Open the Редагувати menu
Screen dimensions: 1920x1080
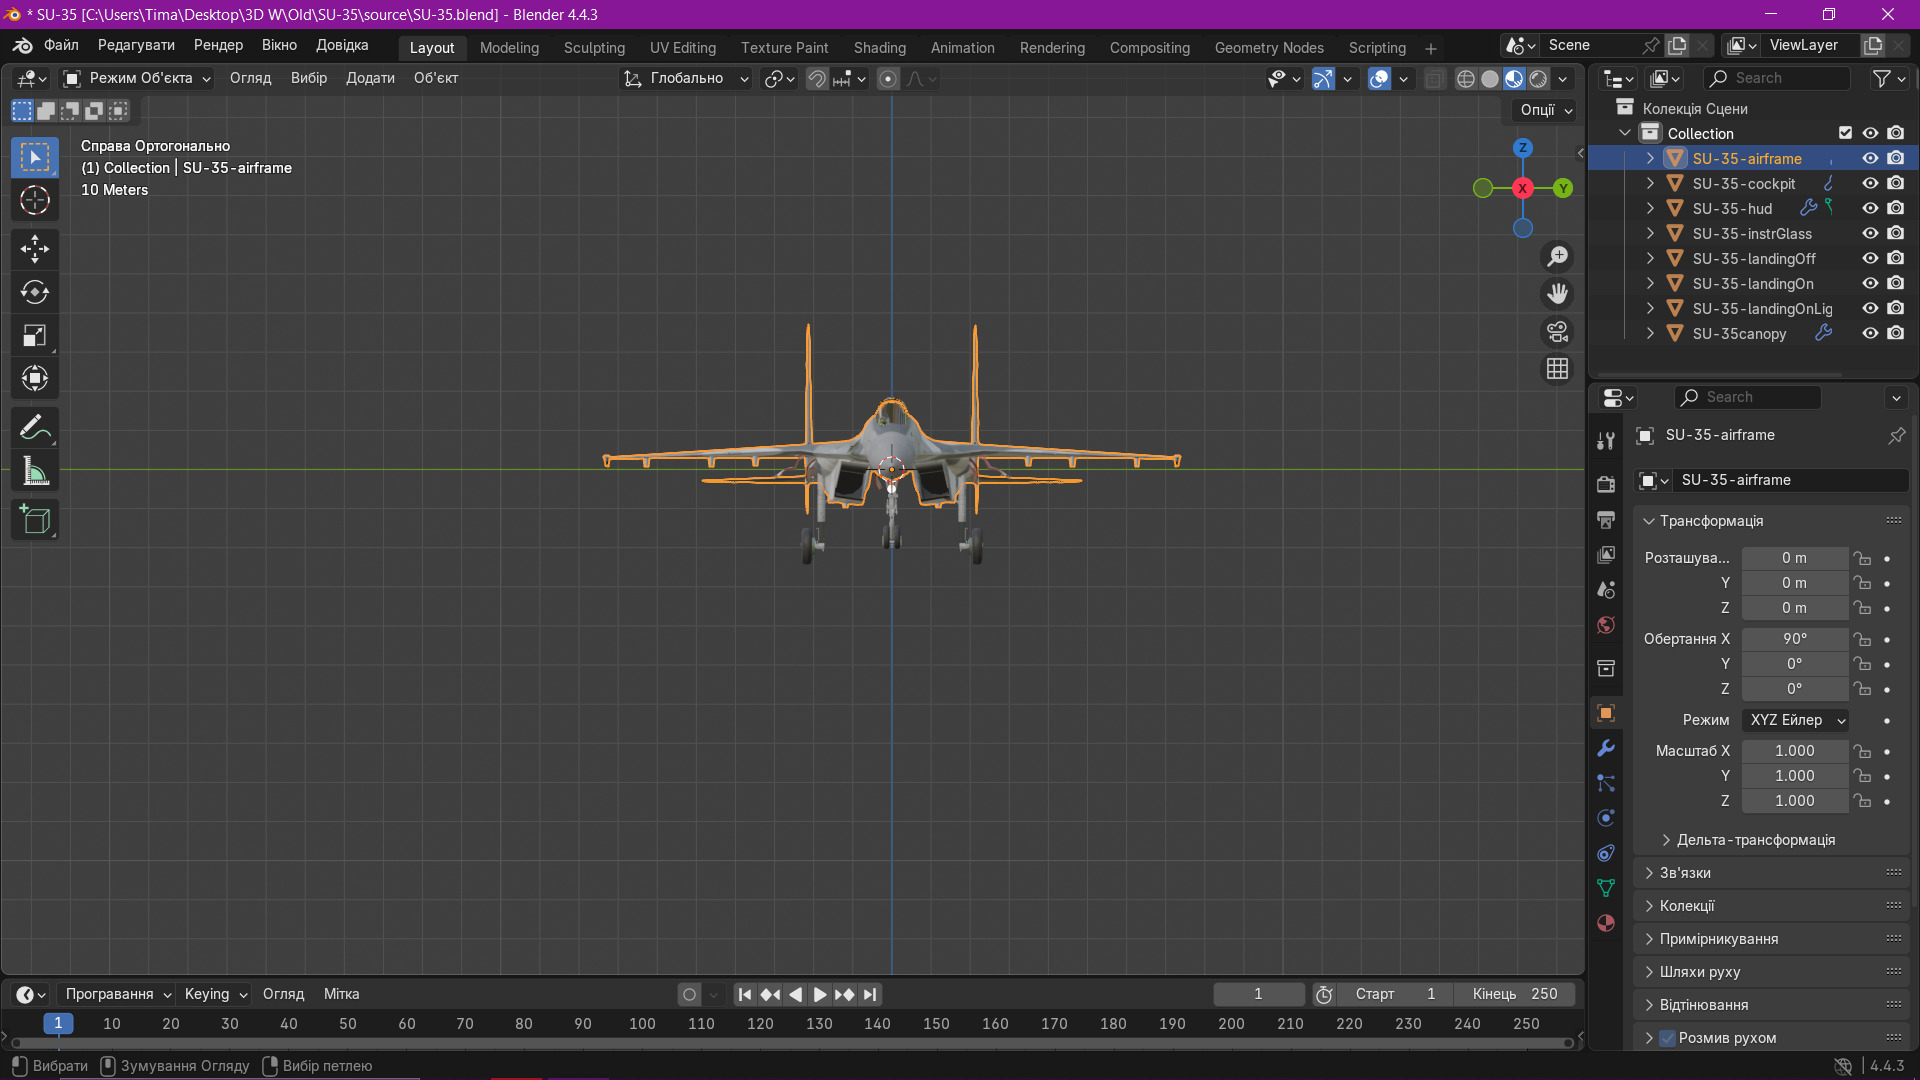pos(136,45)
